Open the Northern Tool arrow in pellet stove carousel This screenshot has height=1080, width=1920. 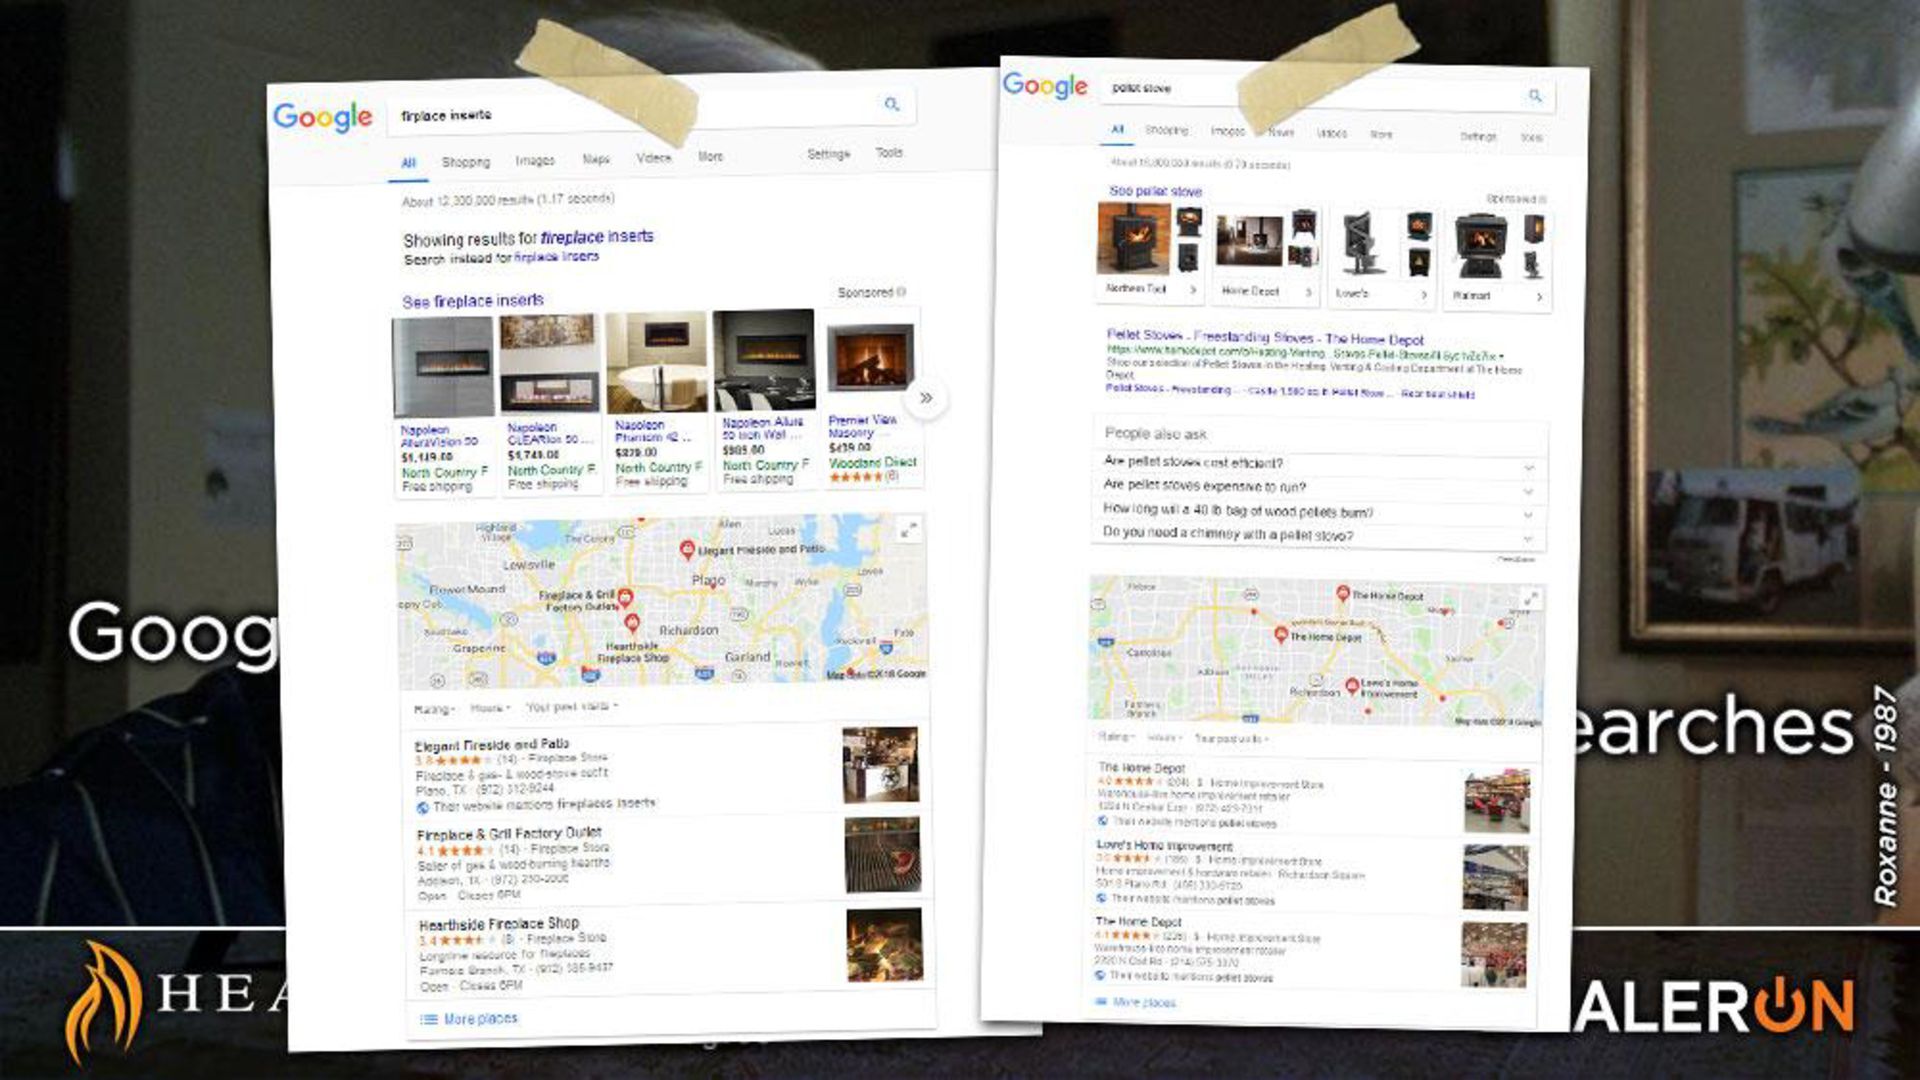[x=1193, y=290]
